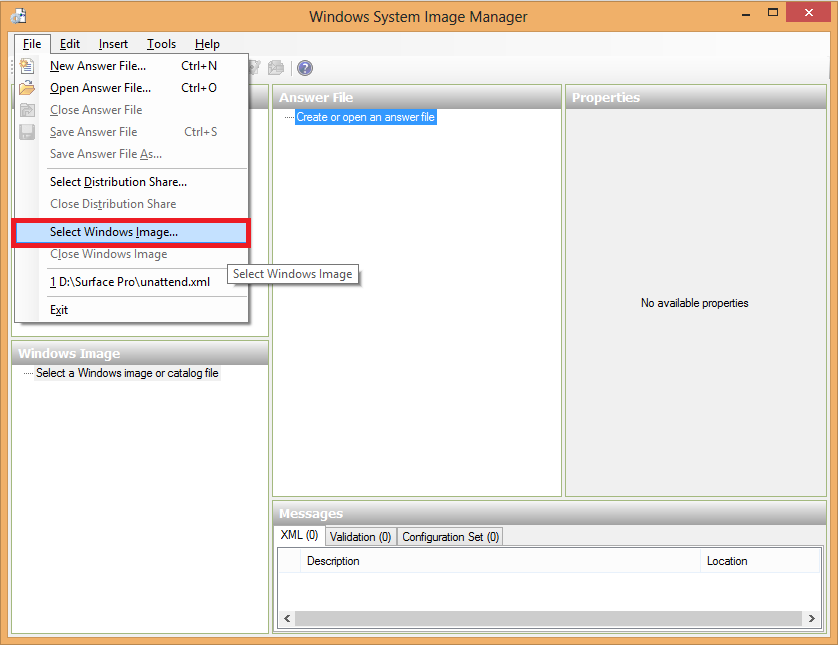Click Save Answer File As menu entry
Screen dimensions: 838x645
(131, 154)
